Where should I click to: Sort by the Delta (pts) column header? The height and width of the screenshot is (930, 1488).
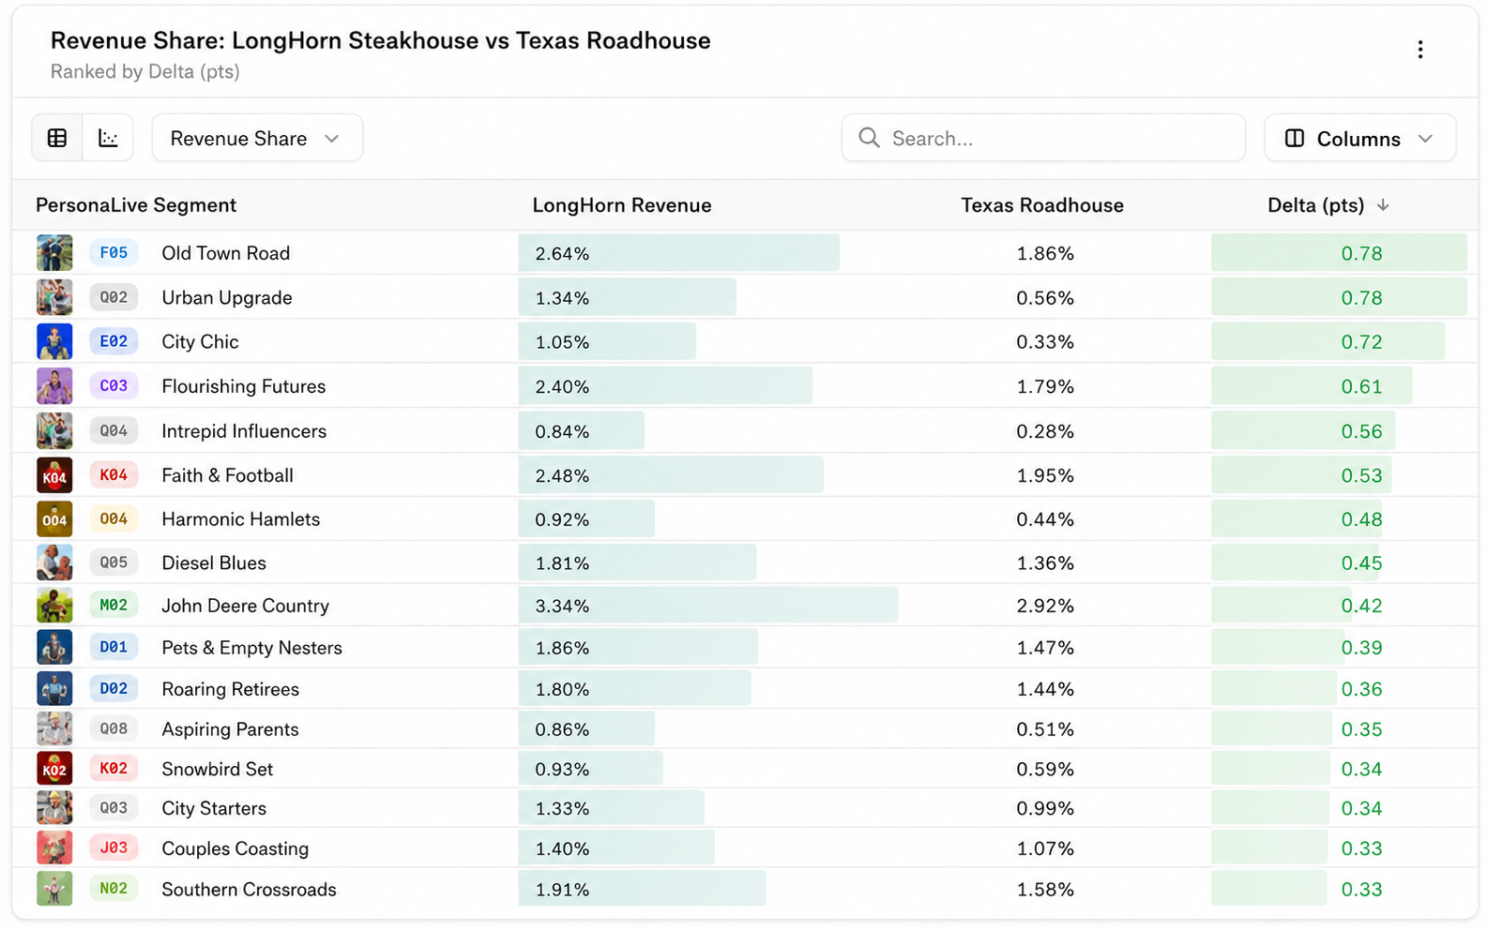pyautogui.click(x=1328, y=205)
